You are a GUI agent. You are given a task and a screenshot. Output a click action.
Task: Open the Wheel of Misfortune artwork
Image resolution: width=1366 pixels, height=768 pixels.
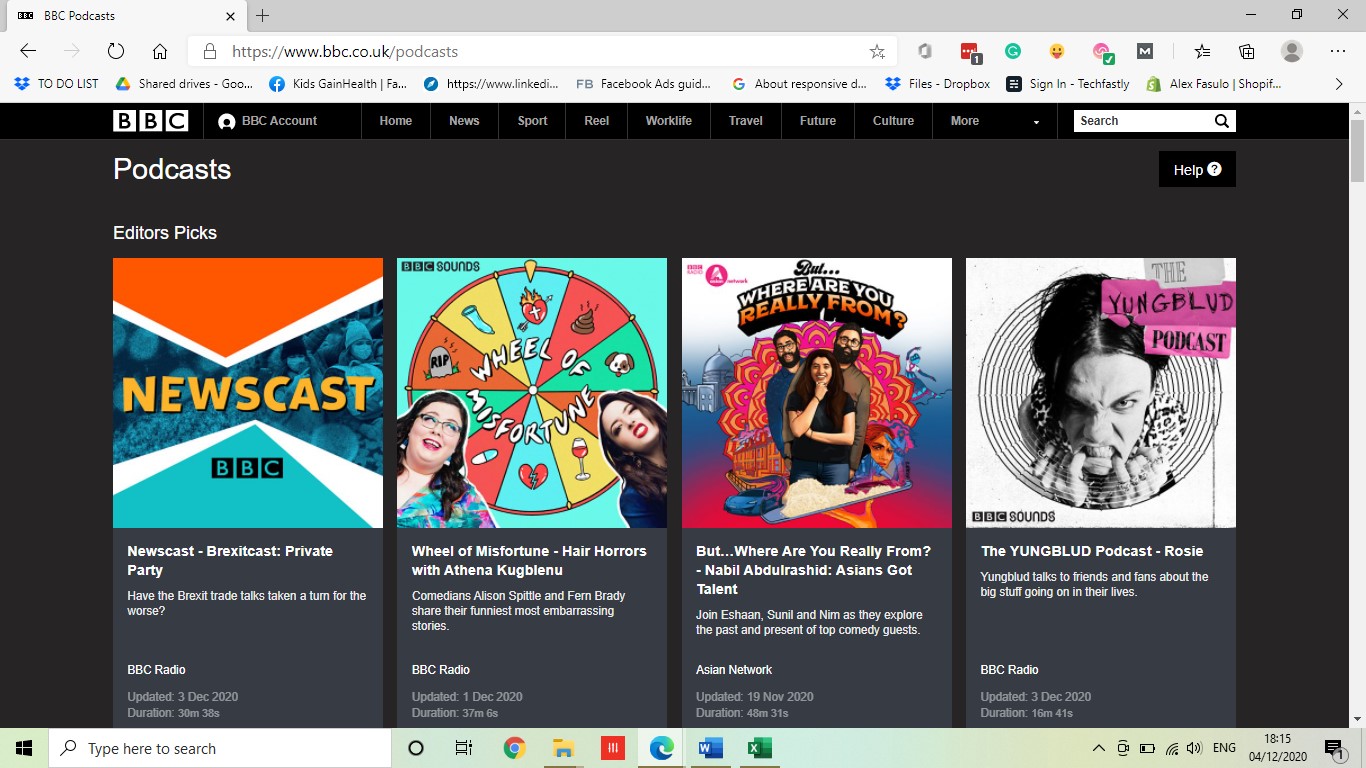(x=532, y=393)
